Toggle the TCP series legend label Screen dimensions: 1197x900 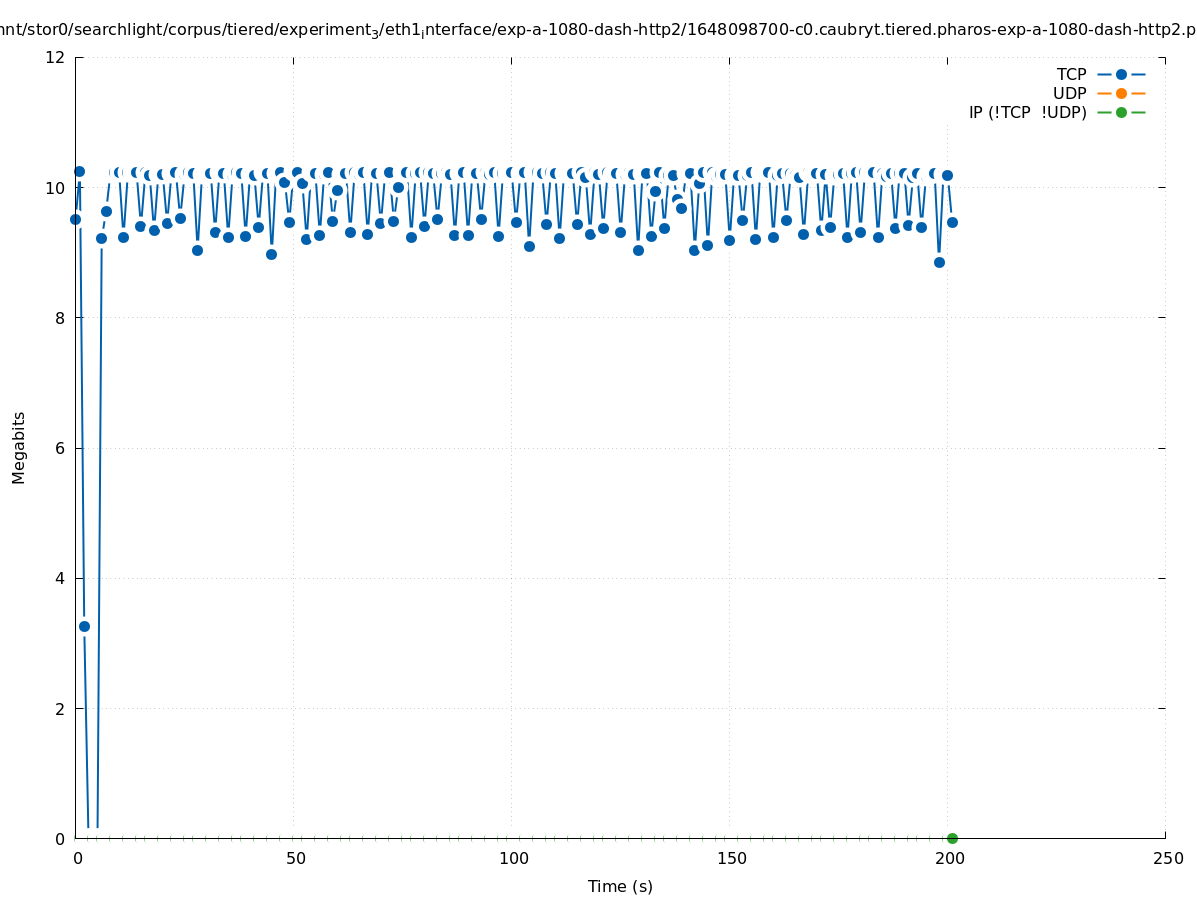[x=1071, y=74]
